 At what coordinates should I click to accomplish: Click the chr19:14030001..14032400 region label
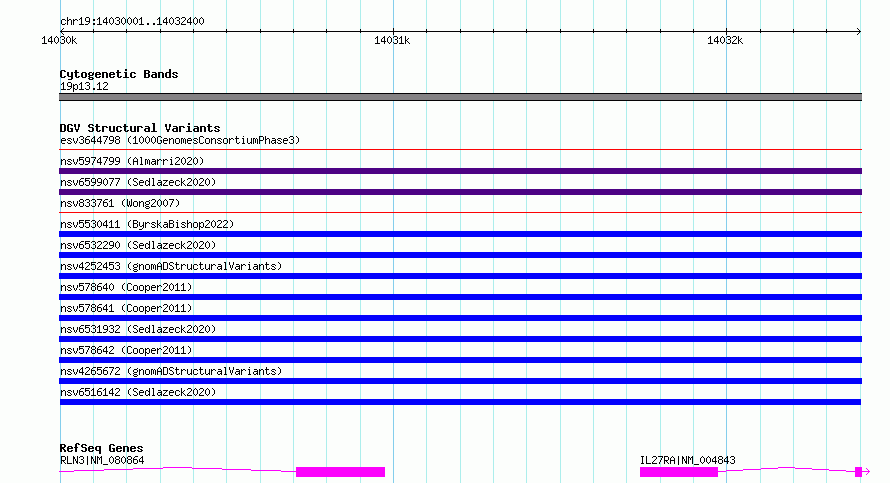tap(132, 21)
